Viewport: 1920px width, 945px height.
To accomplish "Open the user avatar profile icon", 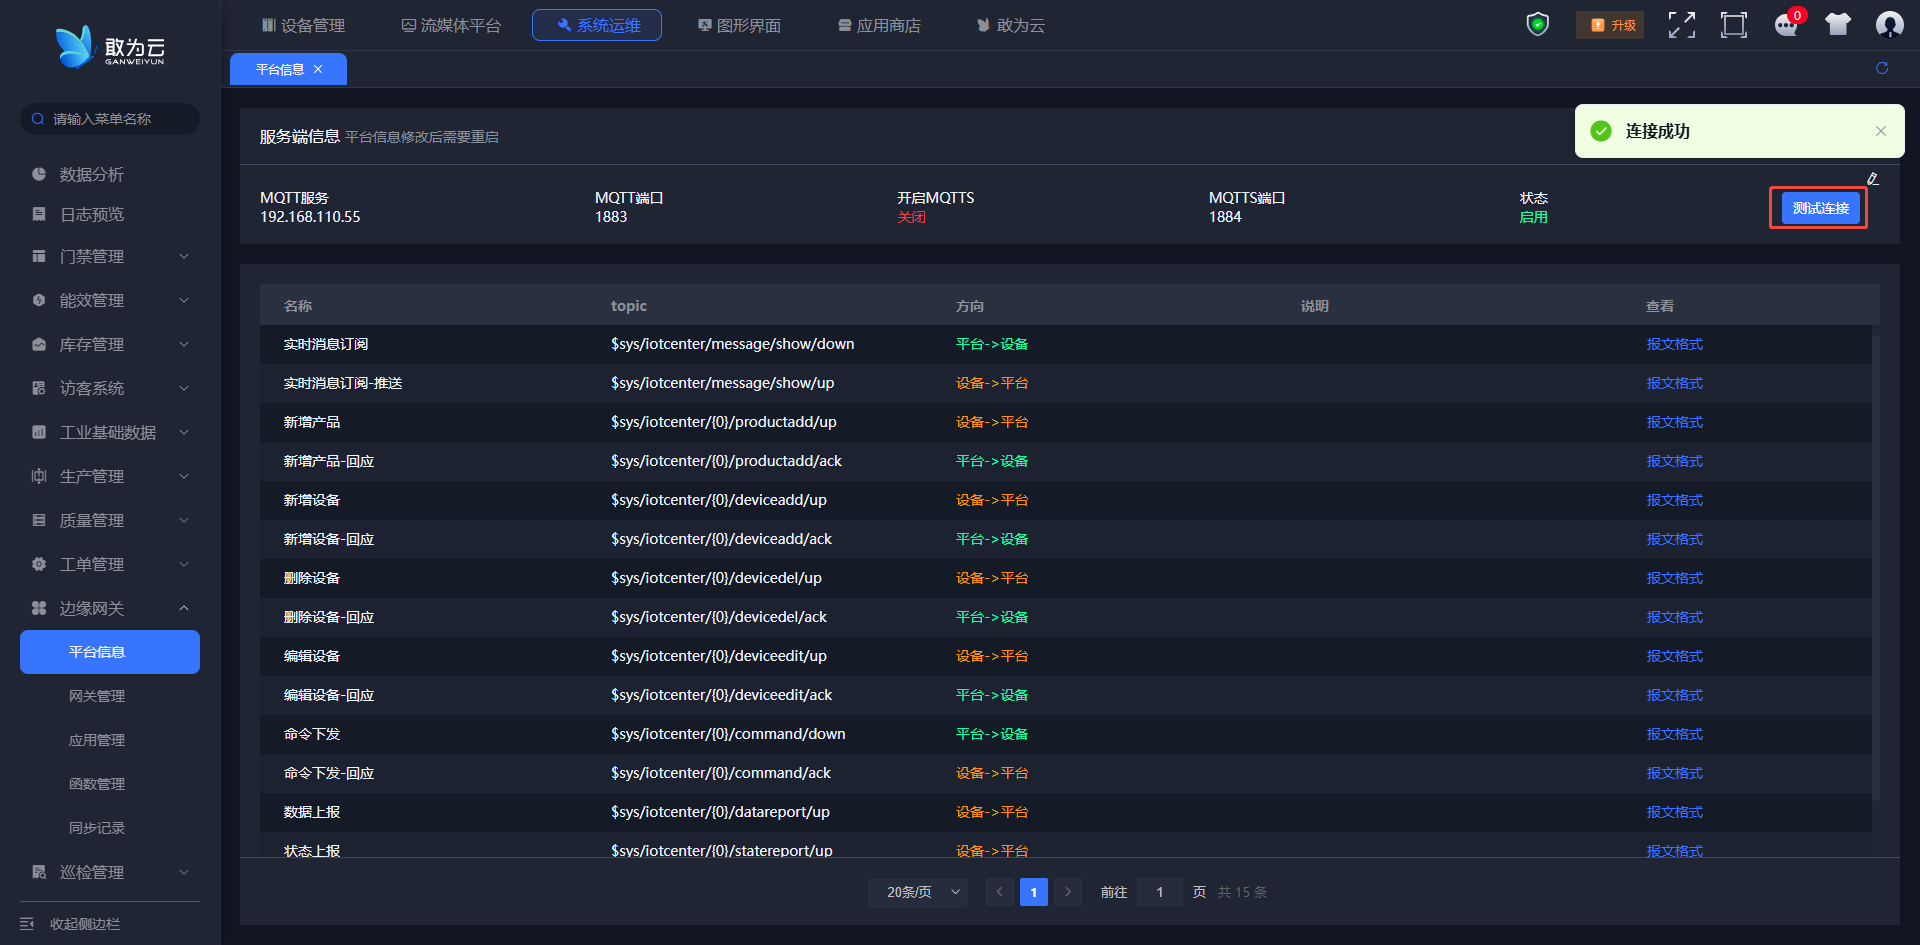I will [1888, 25].
